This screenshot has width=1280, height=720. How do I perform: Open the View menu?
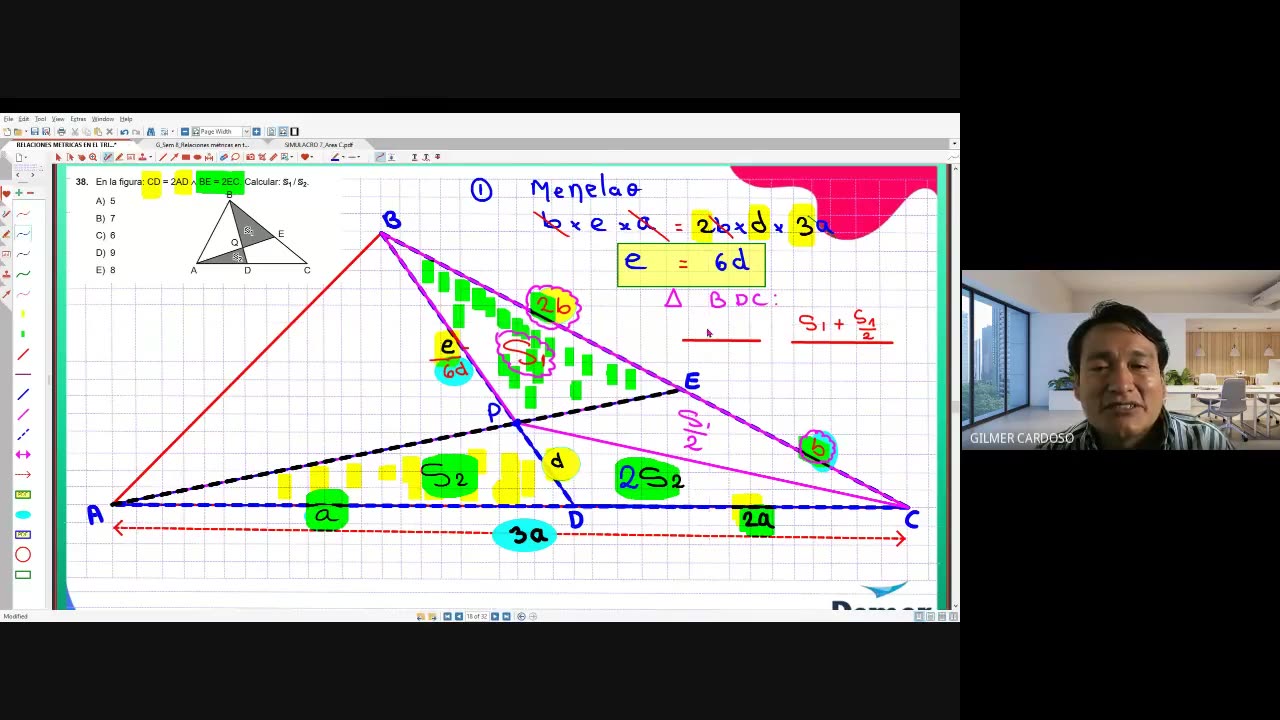coord(58,119)
